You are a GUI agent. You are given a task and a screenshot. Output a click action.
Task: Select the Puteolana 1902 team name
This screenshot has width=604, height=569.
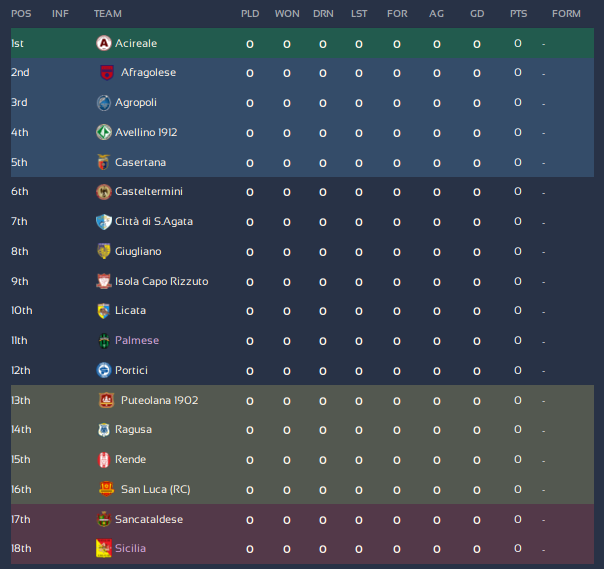coord(159,401)
